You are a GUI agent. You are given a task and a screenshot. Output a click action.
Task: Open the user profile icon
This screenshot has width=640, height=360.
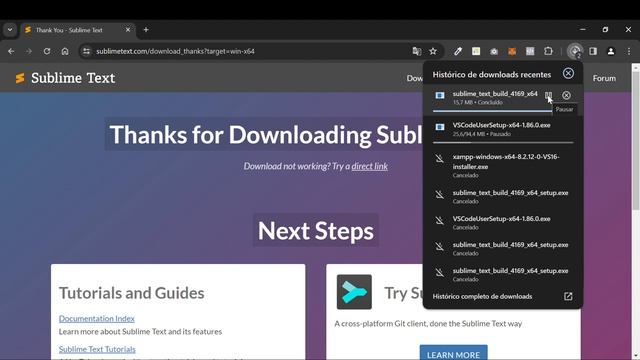[611, 51]
